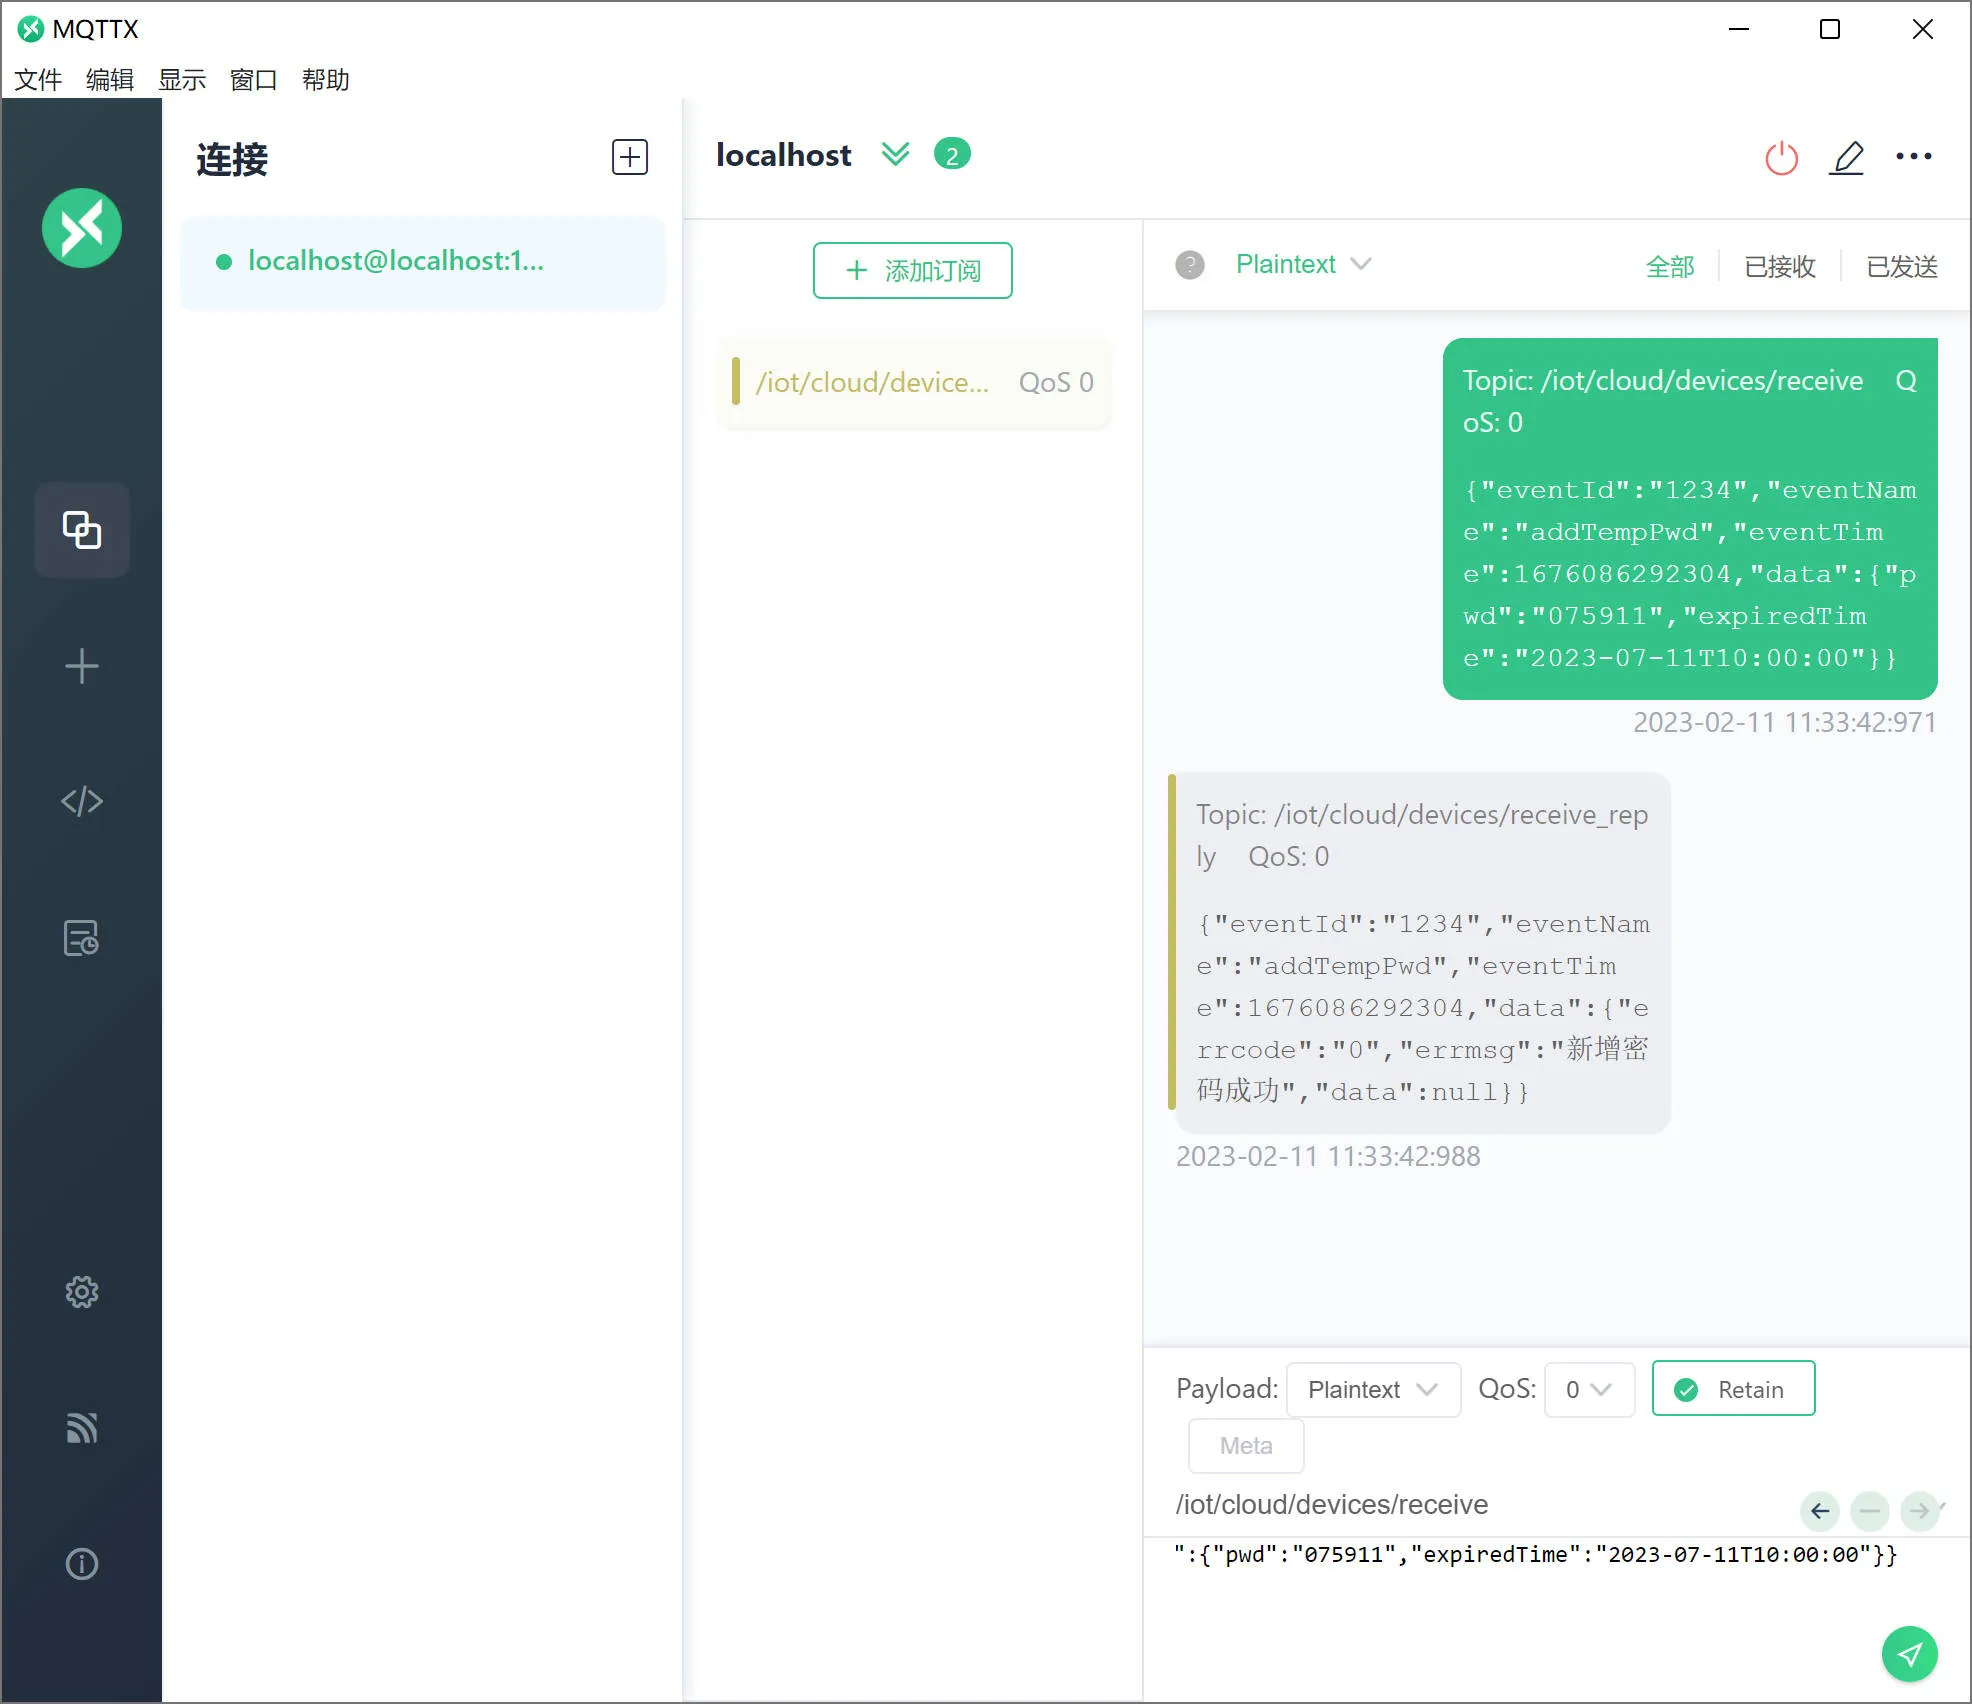Open the Connections view in the sidebar
Image resolution: width=1972 pixels, height=1704 pixels.
tap(82, 530)
